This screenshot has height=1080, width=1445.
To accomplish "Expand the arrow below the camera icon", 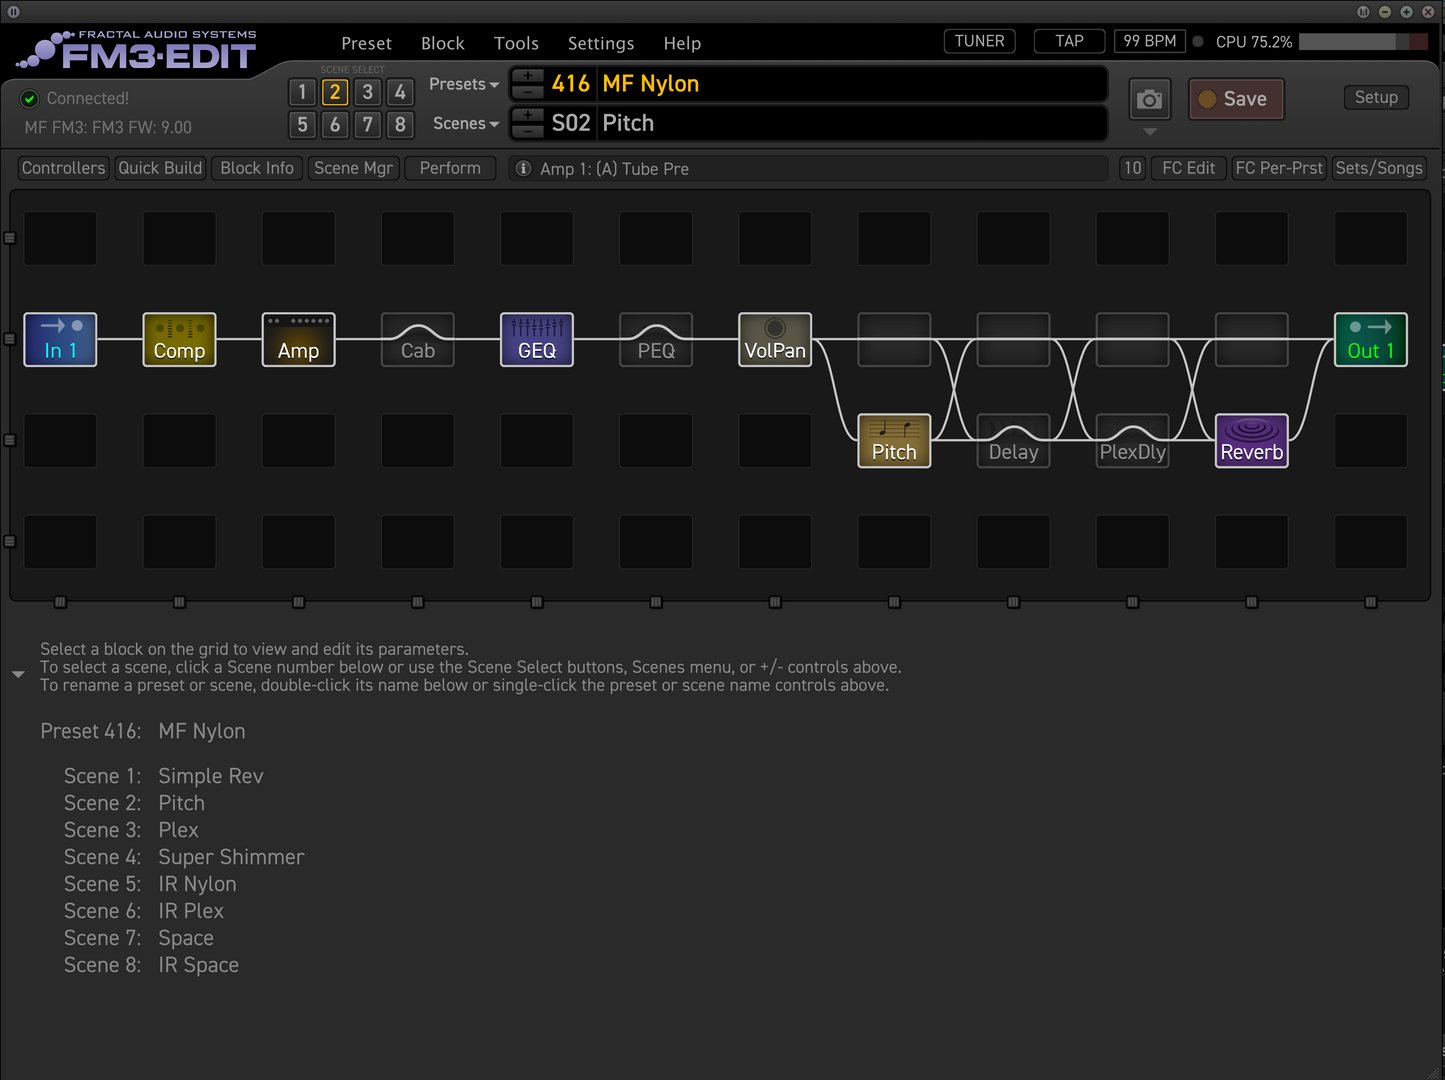I will pos(1150,132).
